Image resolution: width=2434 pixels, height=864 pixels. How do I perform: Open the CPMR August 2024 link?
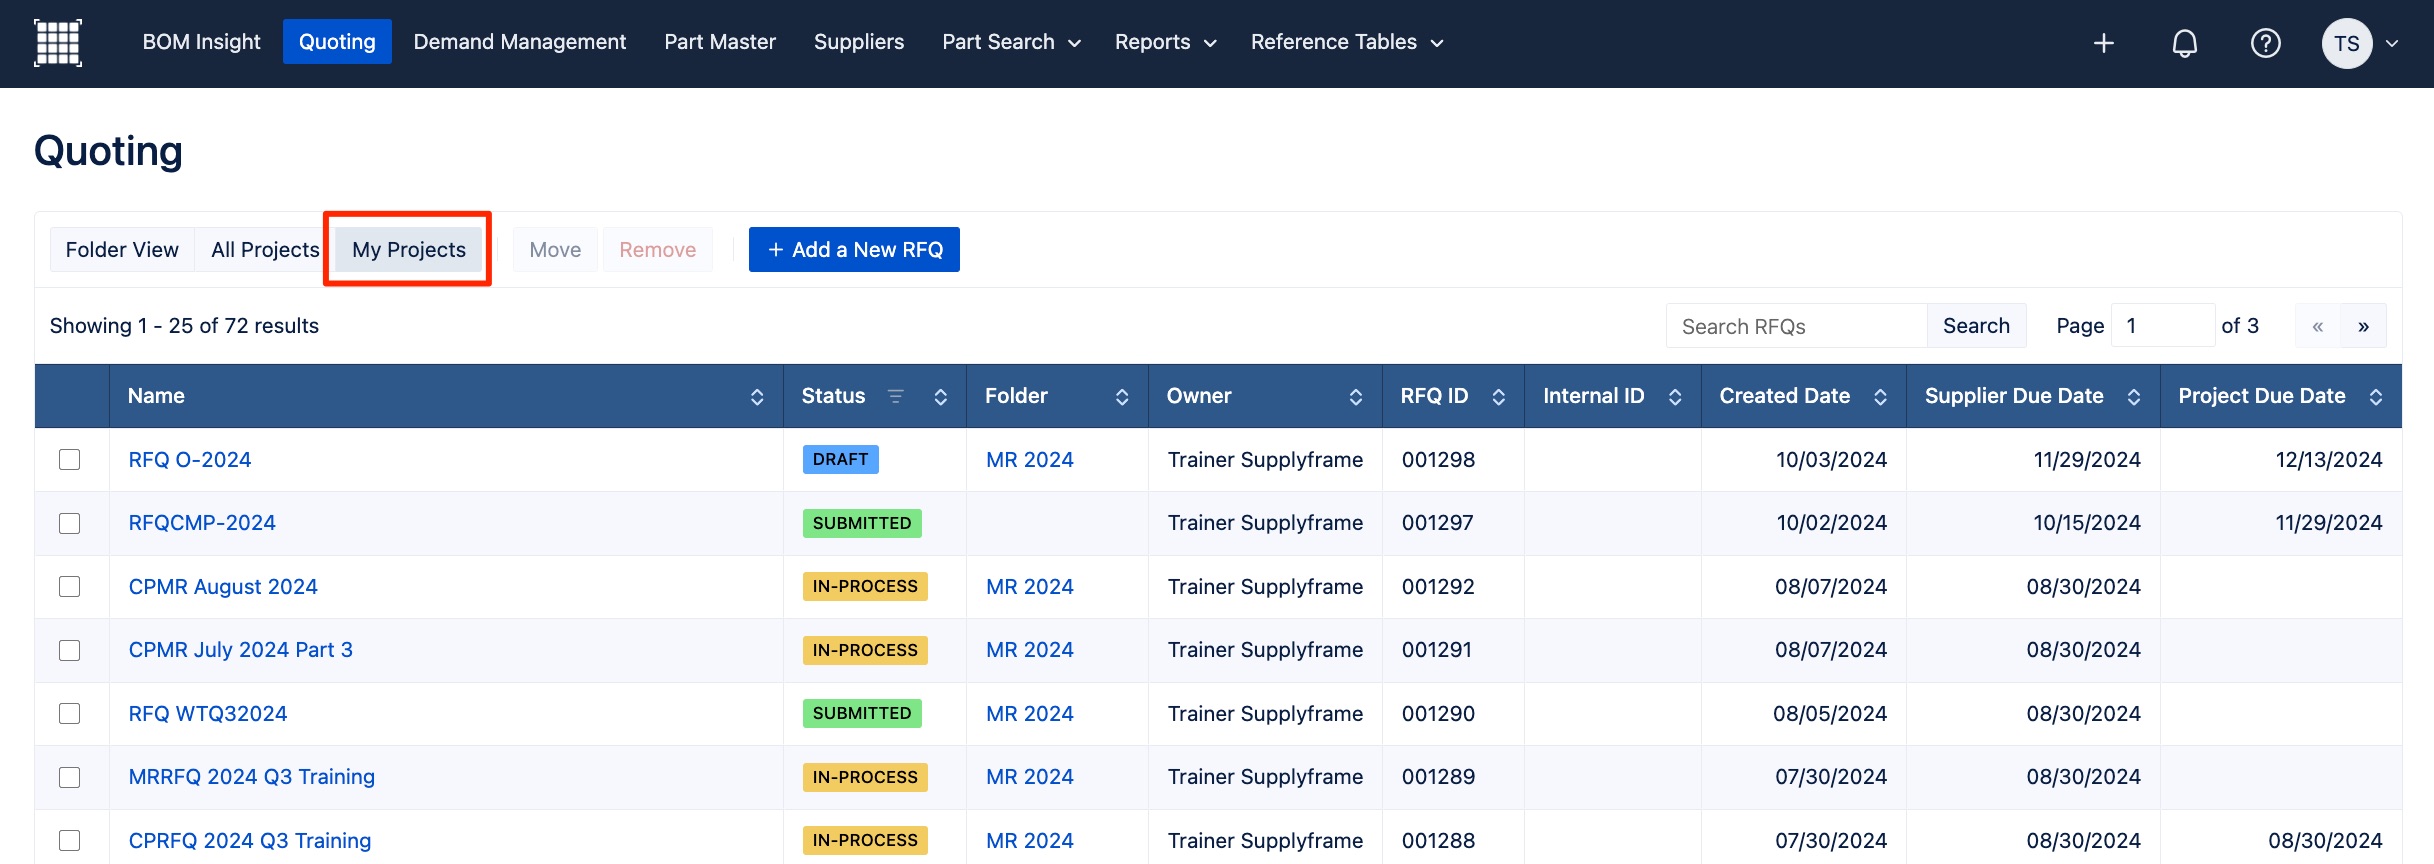(223, 587)
